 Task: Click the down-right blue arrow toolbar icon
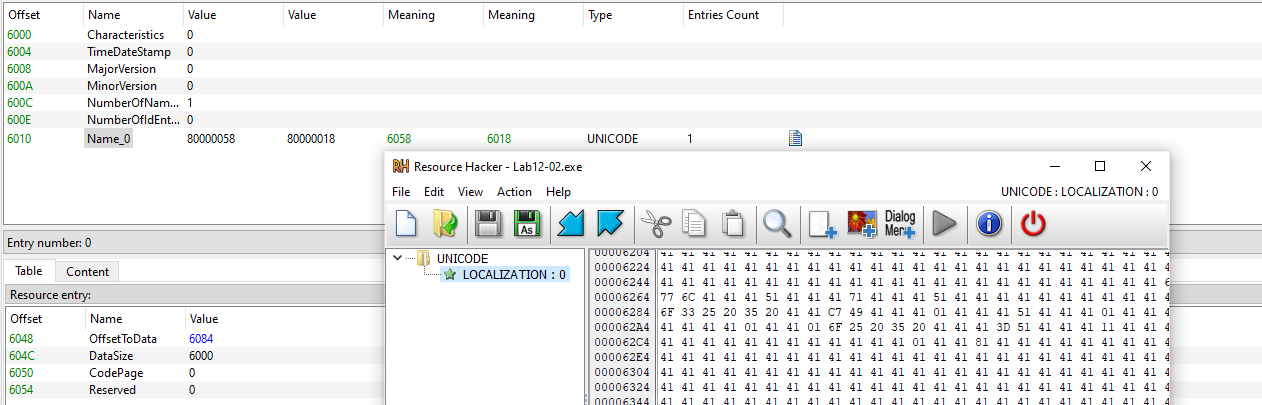(x=609, y=224)
